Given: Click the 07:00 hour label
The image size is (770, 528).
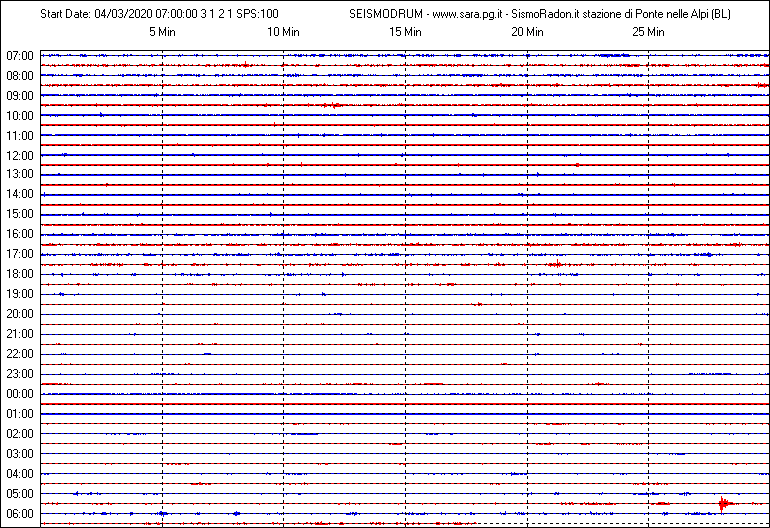Looking at the screenshot, I should point(21,55).
